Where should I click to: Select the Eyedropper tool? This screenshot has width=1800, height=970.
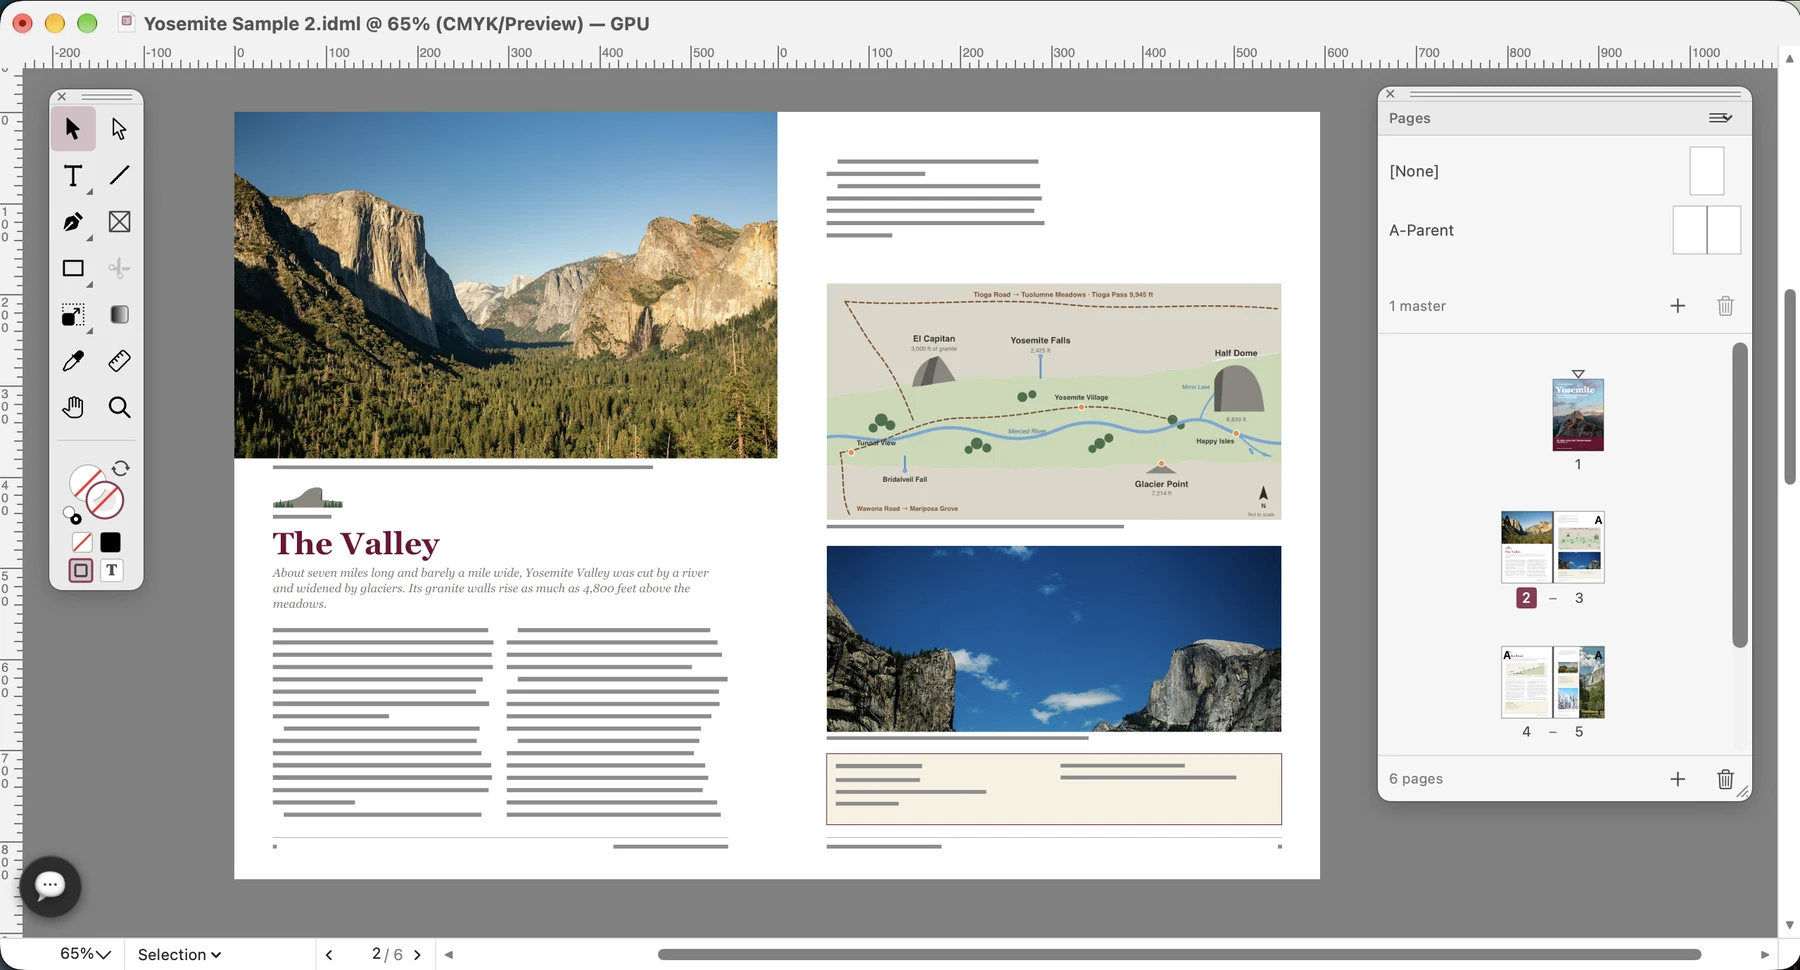[x=73, y=361]
